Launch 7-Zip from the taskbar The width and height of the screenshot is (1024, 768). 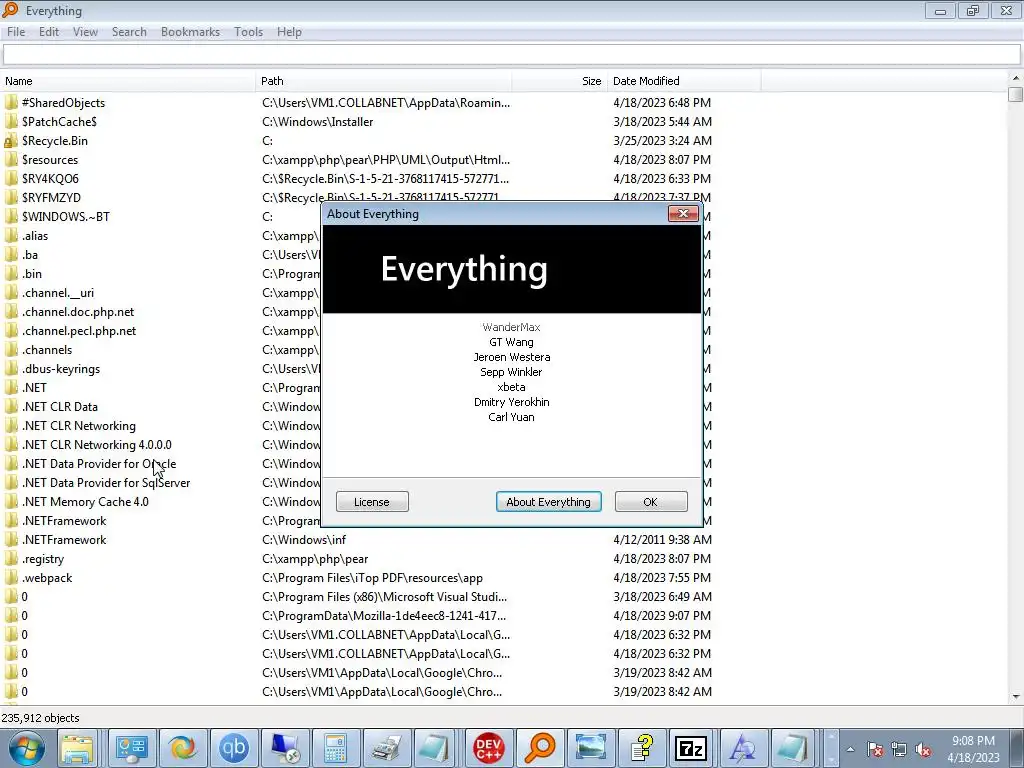point(692,748)
